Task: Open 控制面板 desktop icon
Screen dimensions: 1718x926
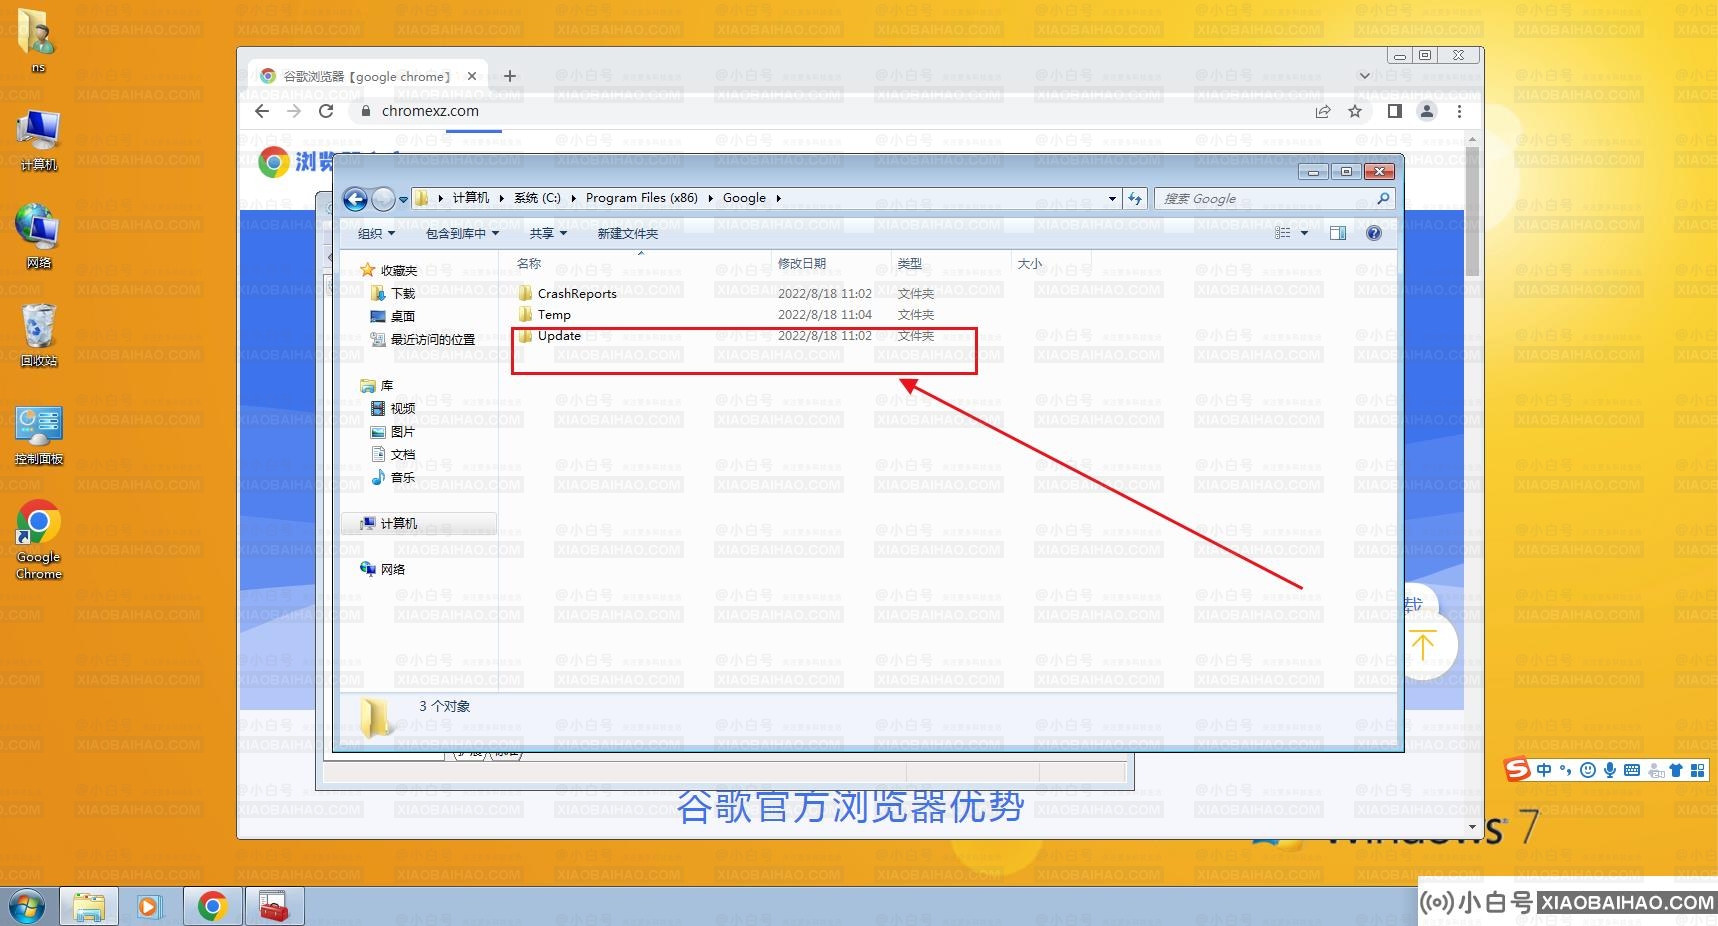Action: [39, 435]
